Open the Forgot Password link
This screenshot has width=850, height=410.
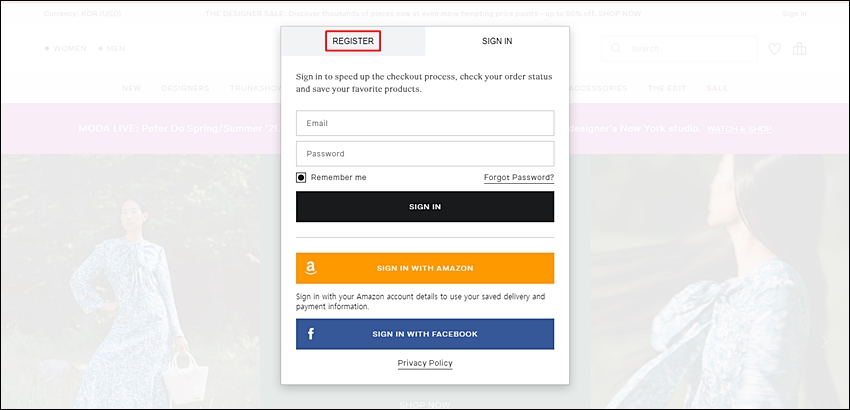click(519, 178)
